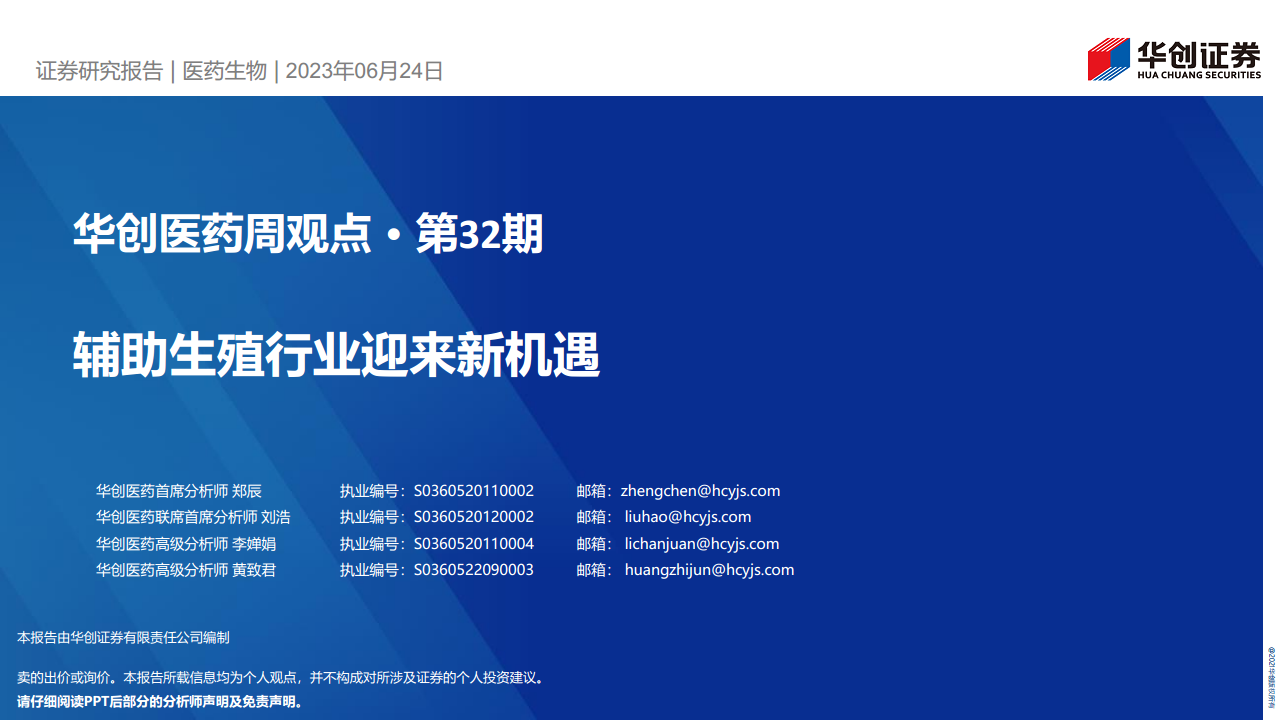Select disclaimer line starting 卖的出价或询价
This screenshot has height=720, width=1280.
pyautogui.click(x=281, y=677)
